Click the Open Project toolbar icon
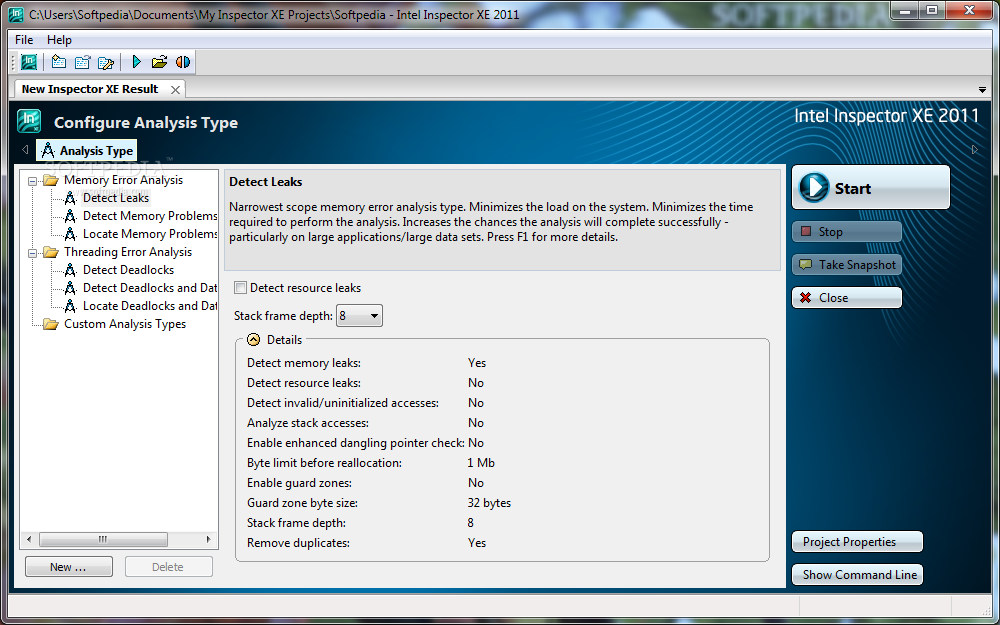This screenshot has height=625, width=1000. [x=82, y=62]
